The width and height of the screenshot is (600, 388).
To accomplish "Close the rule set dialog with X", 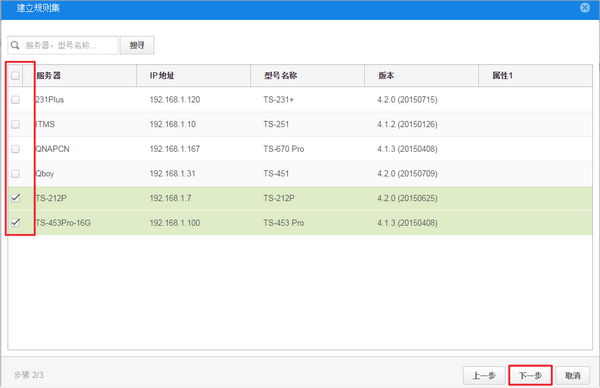I will 585,8.
